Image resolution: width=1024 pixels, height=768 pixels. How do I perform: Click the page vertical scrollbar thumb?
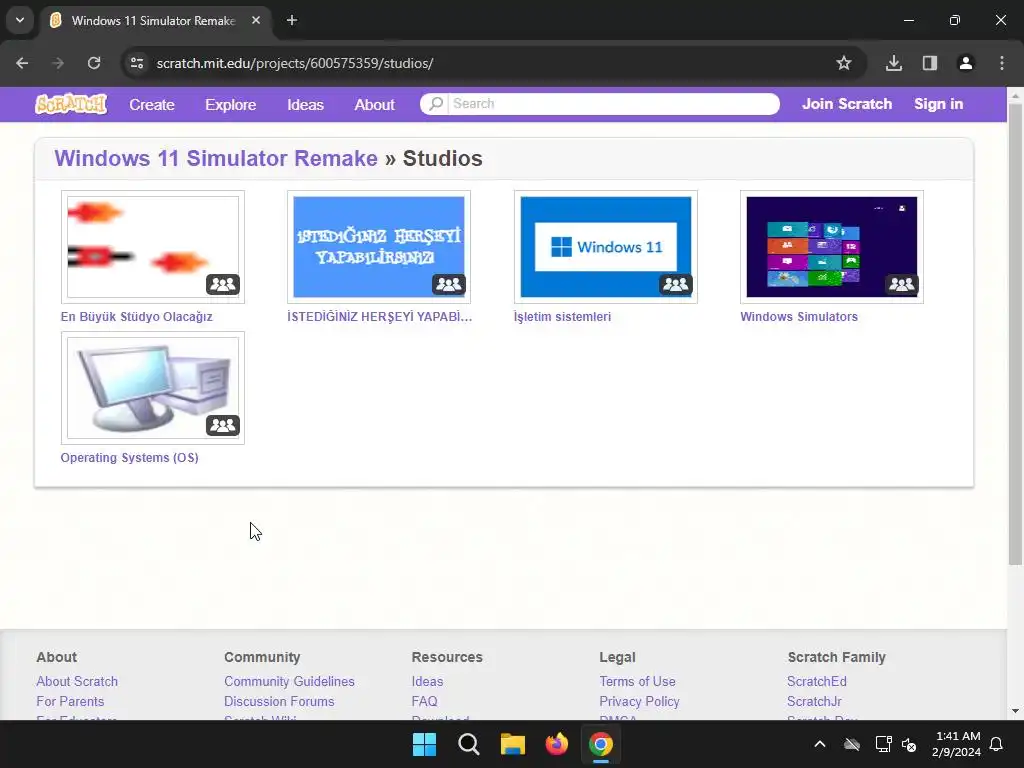coord(1016,334)
